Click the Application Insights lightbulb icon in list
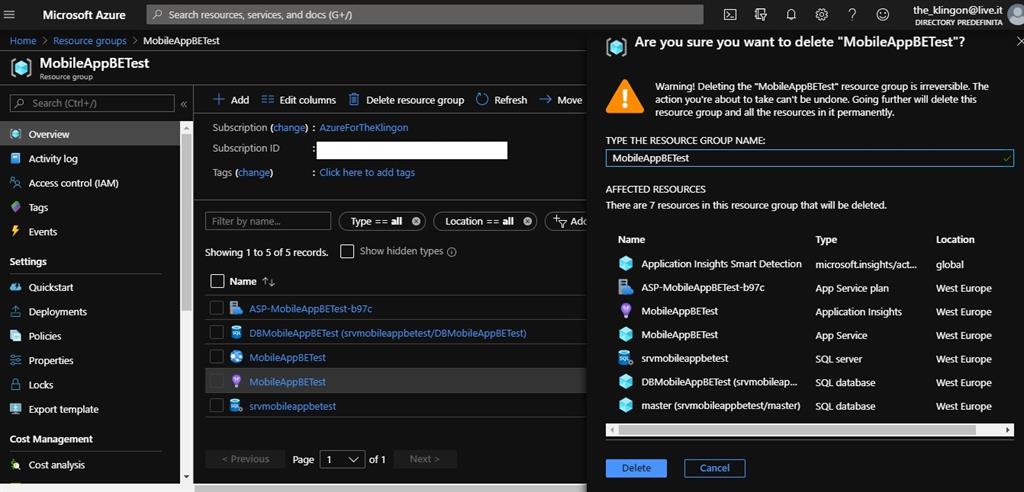This screenshot has width=1024, height=492. pos(236,382)
